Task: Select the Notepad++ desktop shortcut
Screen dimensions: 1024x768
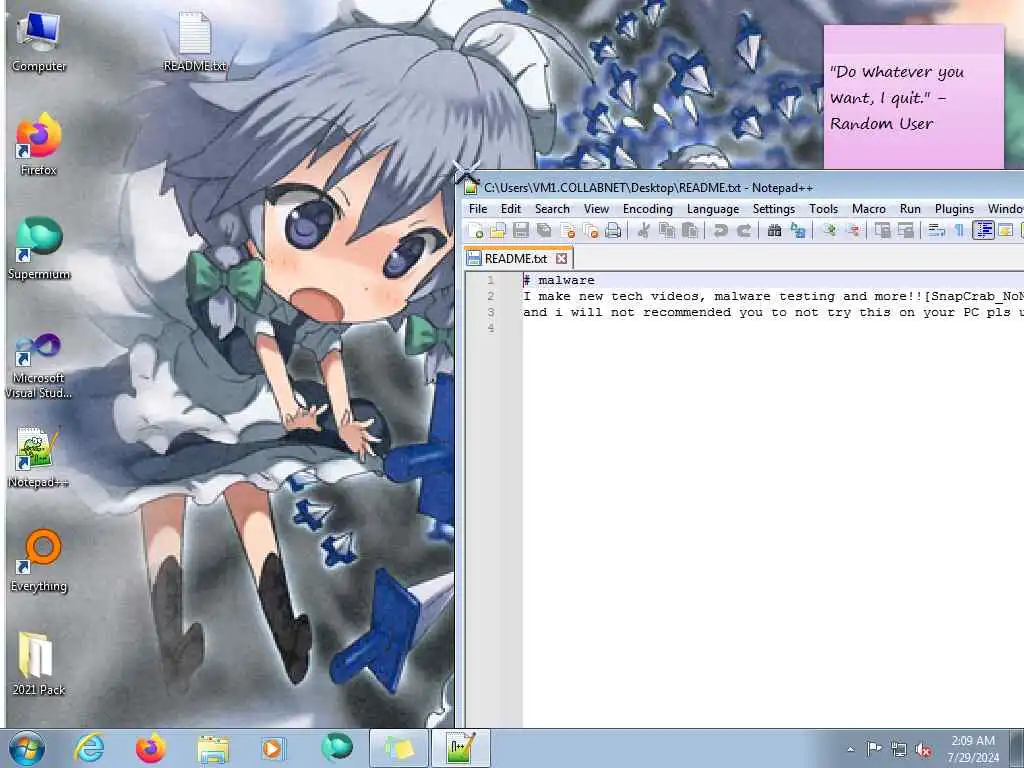Action: coord(39,458)
